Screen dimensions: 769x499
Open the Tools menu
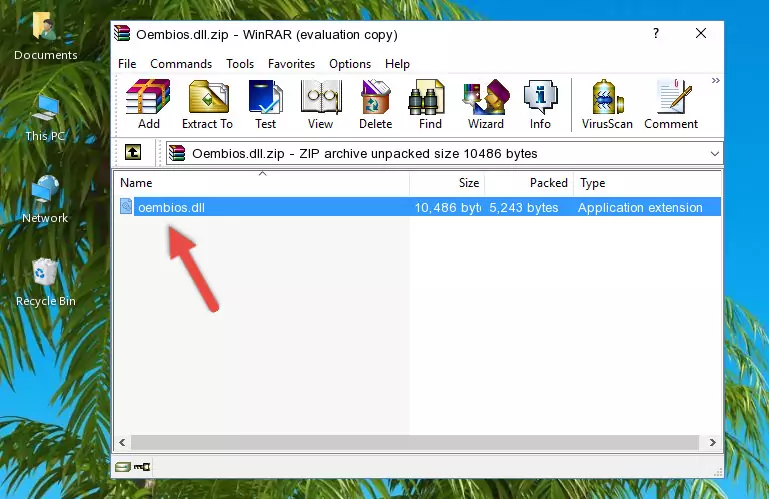[x=240, y=64]
